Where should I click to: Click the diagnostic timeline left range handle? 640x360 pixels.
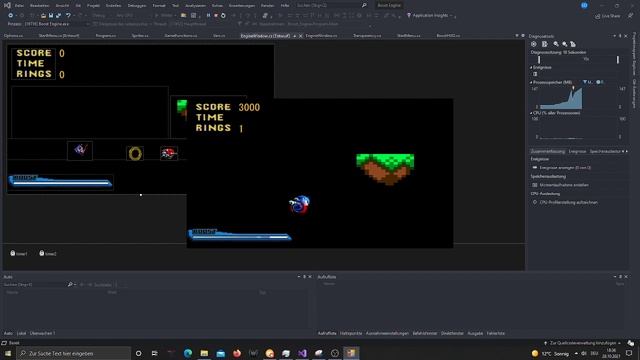539,60
